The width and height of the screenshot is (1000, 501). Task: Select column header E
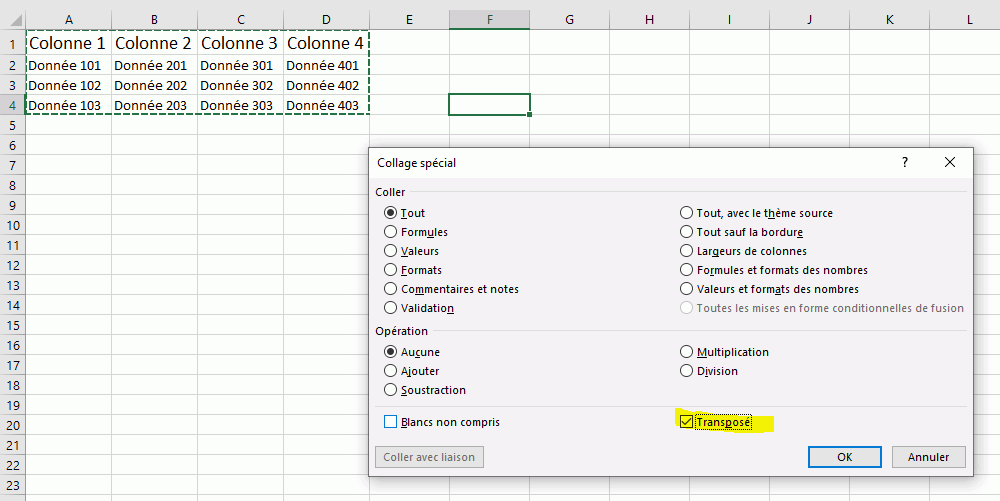[410, 19]
